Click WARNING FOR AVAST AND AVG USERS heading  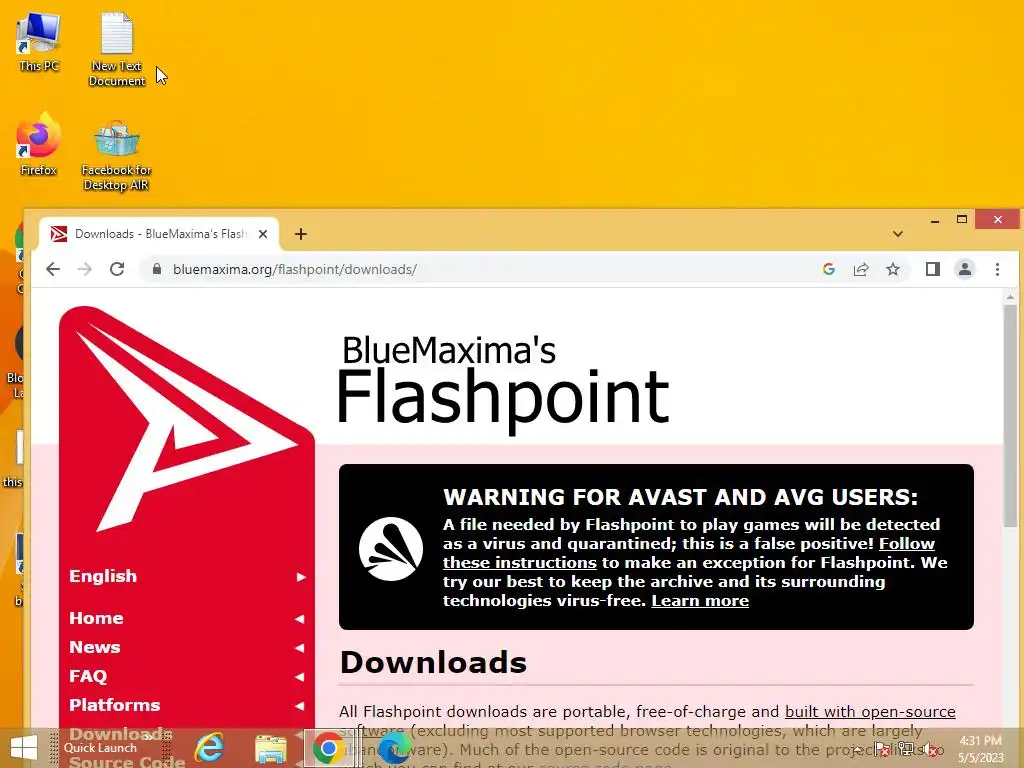point(680,497)
